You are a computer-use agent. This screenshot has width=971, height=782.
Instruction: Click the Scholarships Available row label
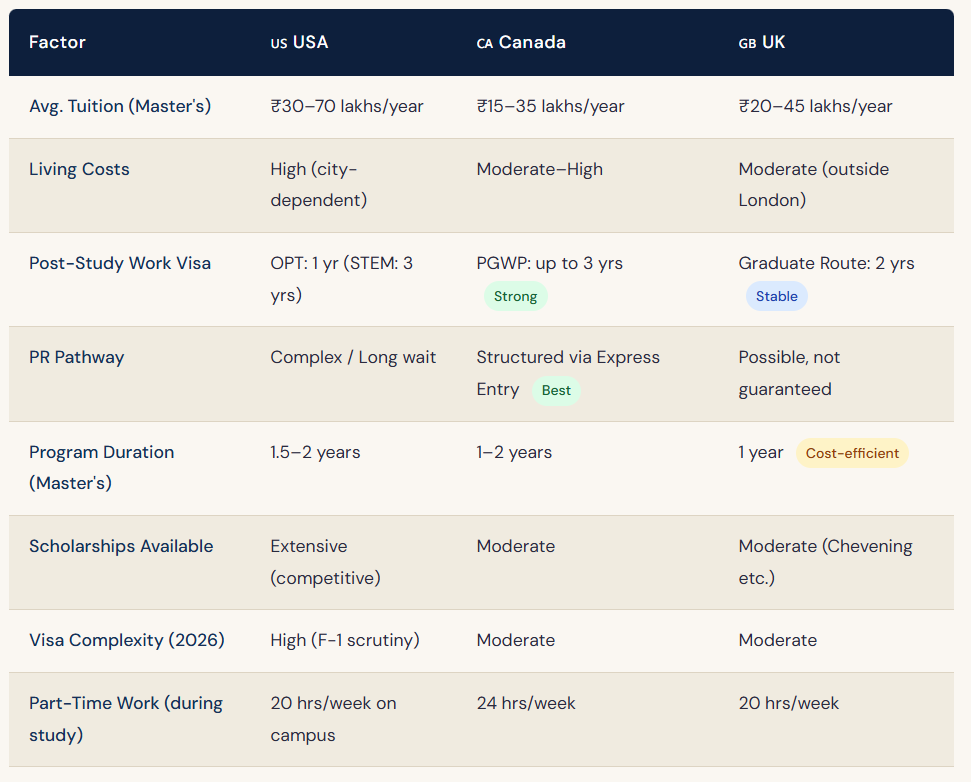[121, 546]
